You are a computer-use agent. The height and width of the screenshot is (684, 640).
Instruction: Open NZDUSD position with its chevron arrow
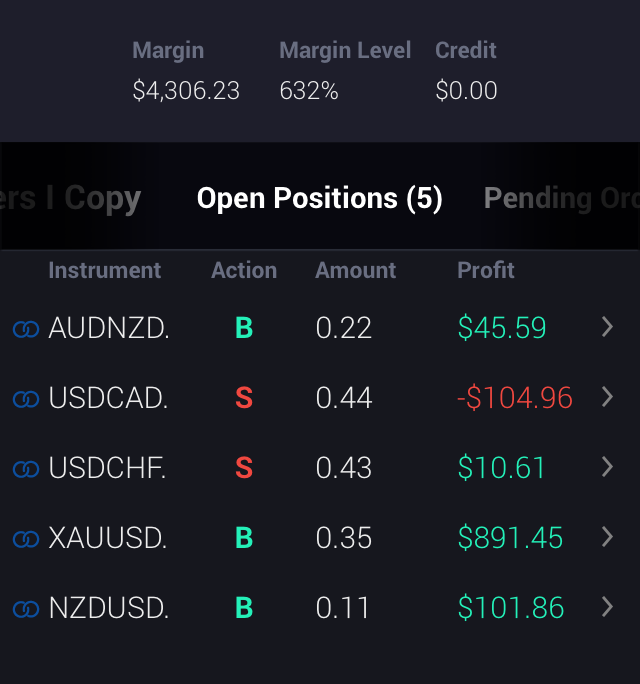[607, 607]
